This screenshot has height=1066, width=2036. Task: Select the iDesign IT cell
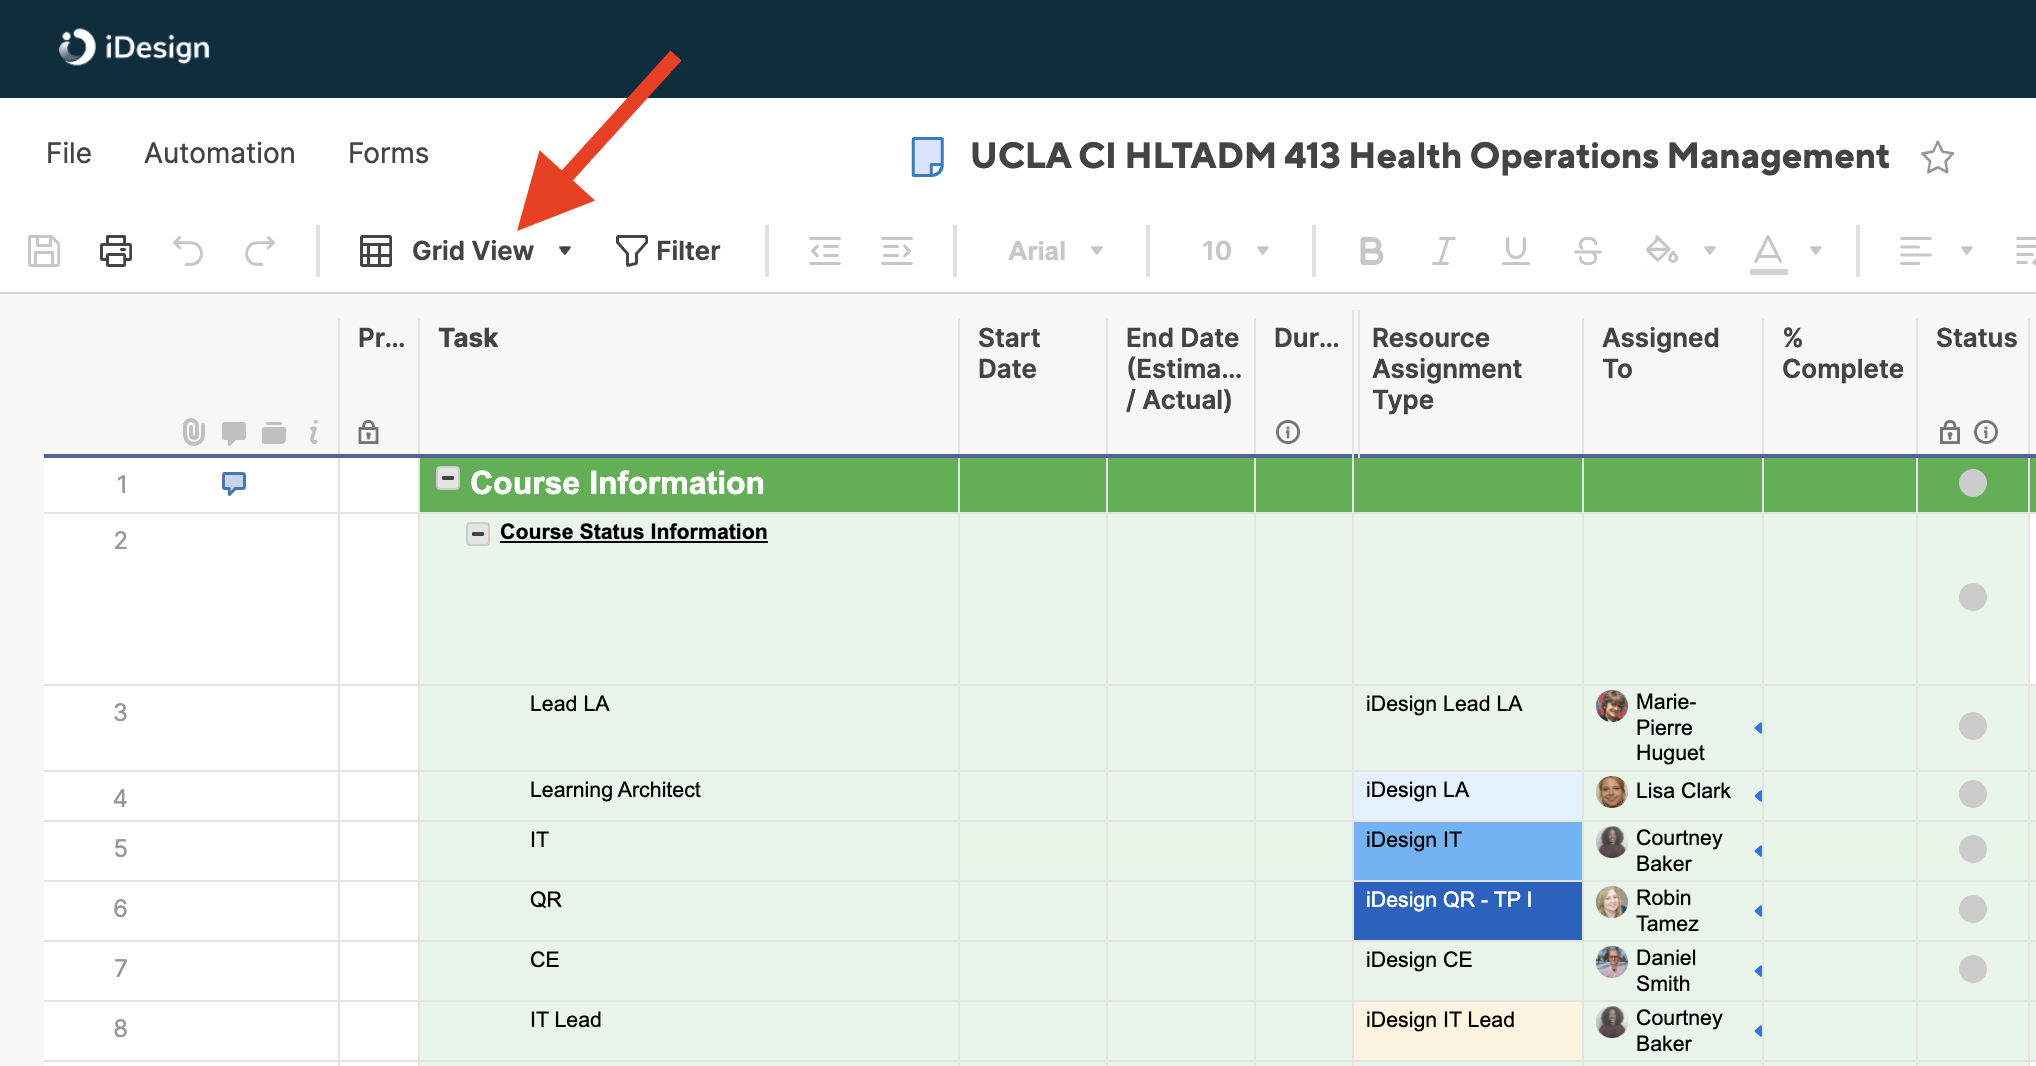[x=1467, y=851]
